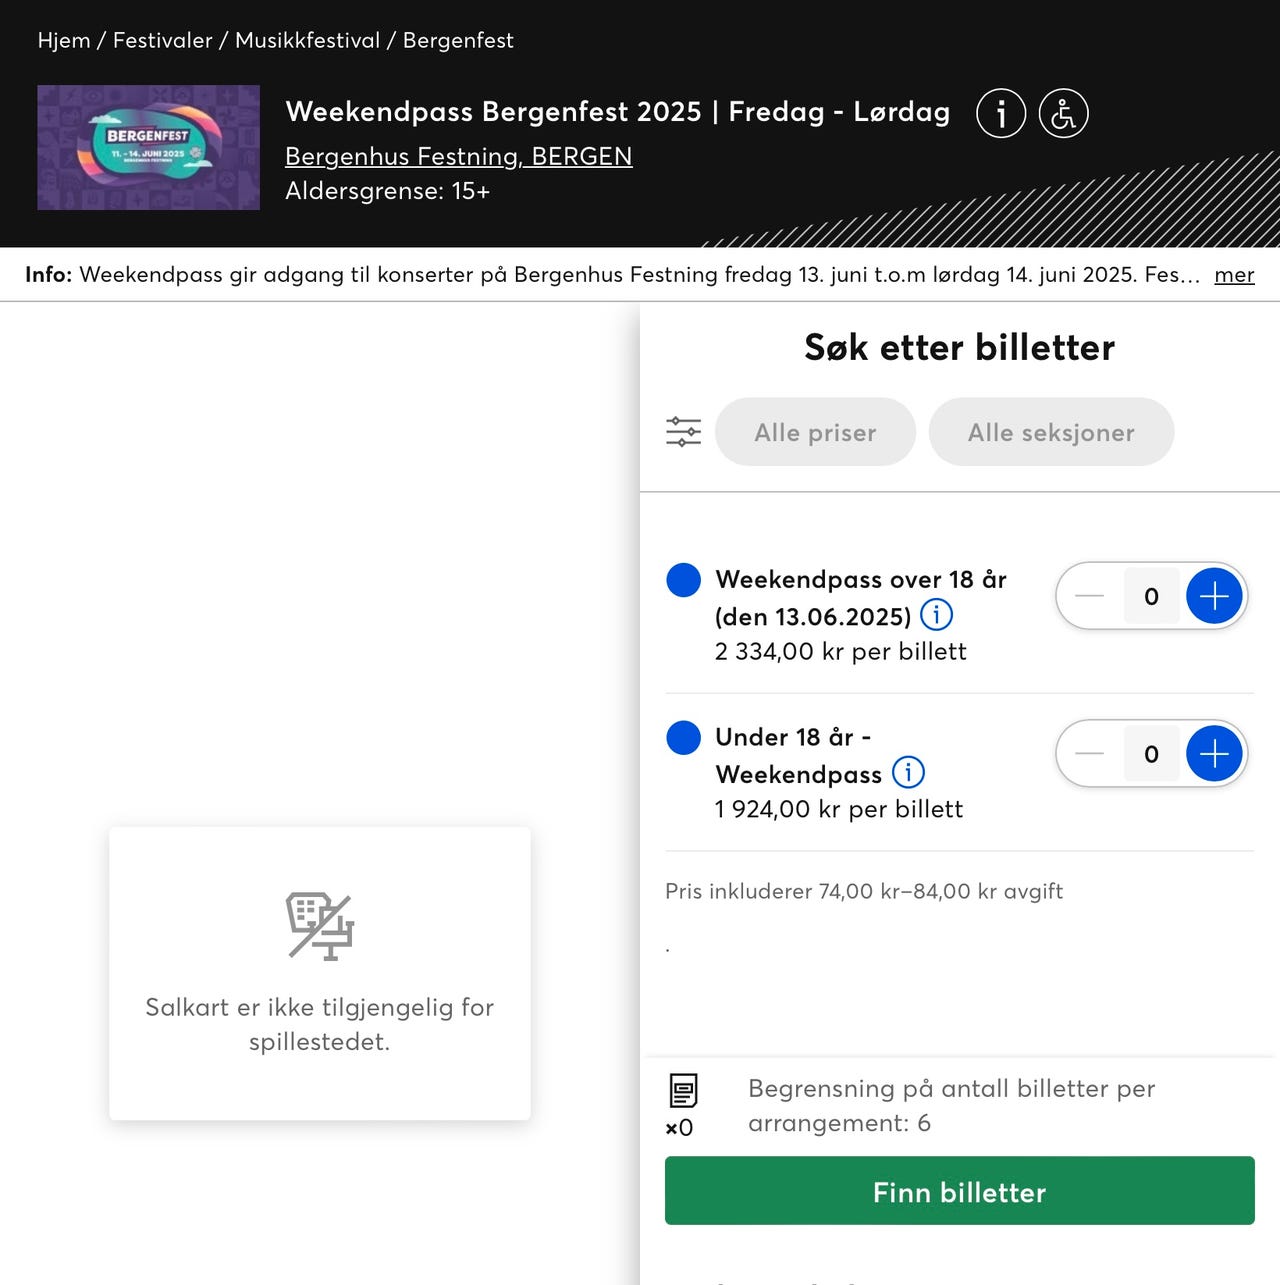Open the Alle seksjoner filter dropdown

(1051, 432)
